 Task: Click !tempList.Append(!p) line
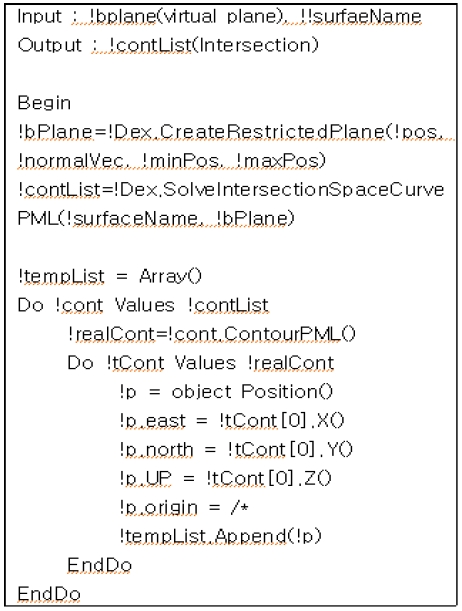pyautogui.click(x=220, y=537)
